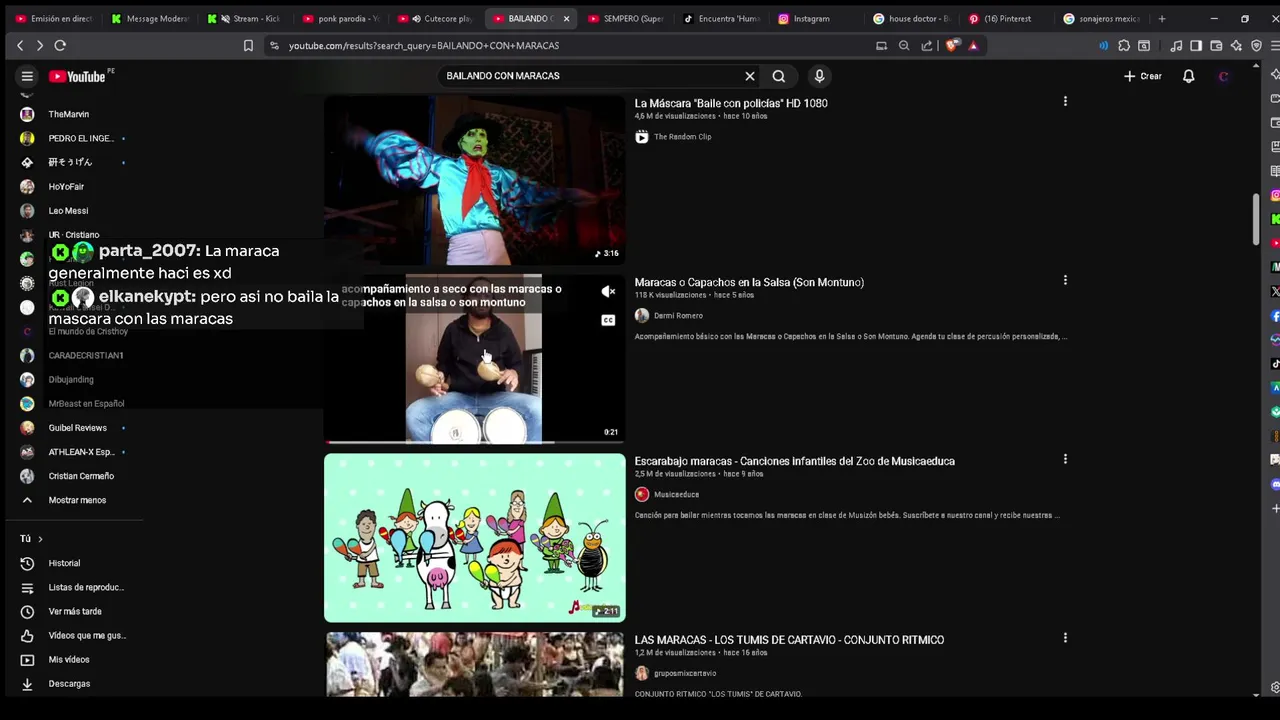This screenshot has width=1280, height=720.
Task: Open Musicaeduca channel link
Action: (x=676, y=495)
